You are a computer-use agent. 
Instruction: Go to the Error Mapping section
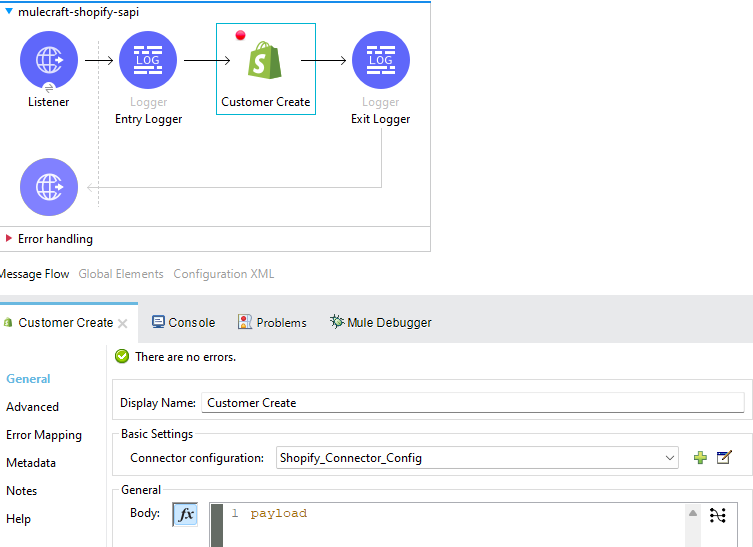click(x=44, y=435)
